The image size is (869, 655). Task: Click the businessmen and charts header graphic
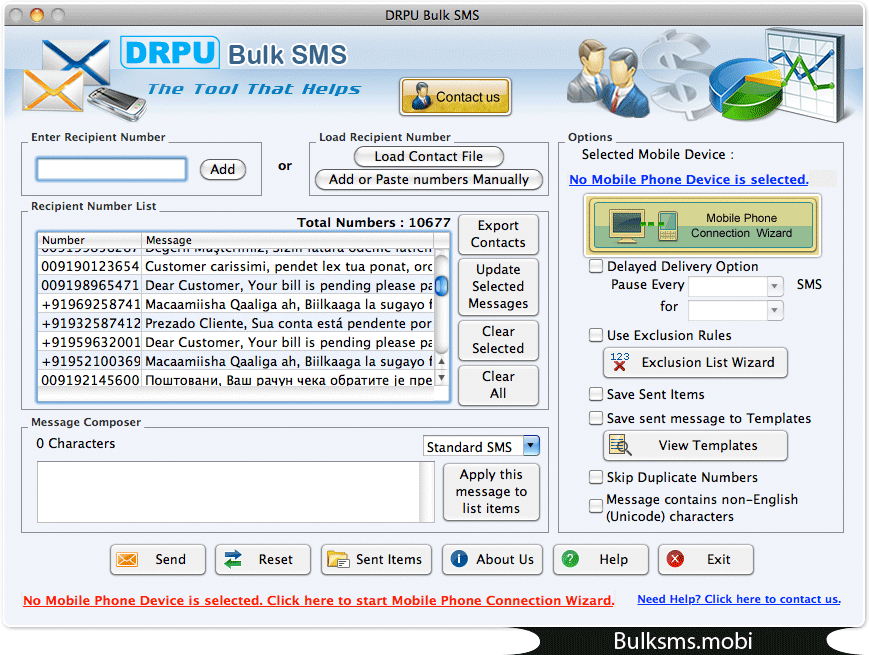(707, 75)
